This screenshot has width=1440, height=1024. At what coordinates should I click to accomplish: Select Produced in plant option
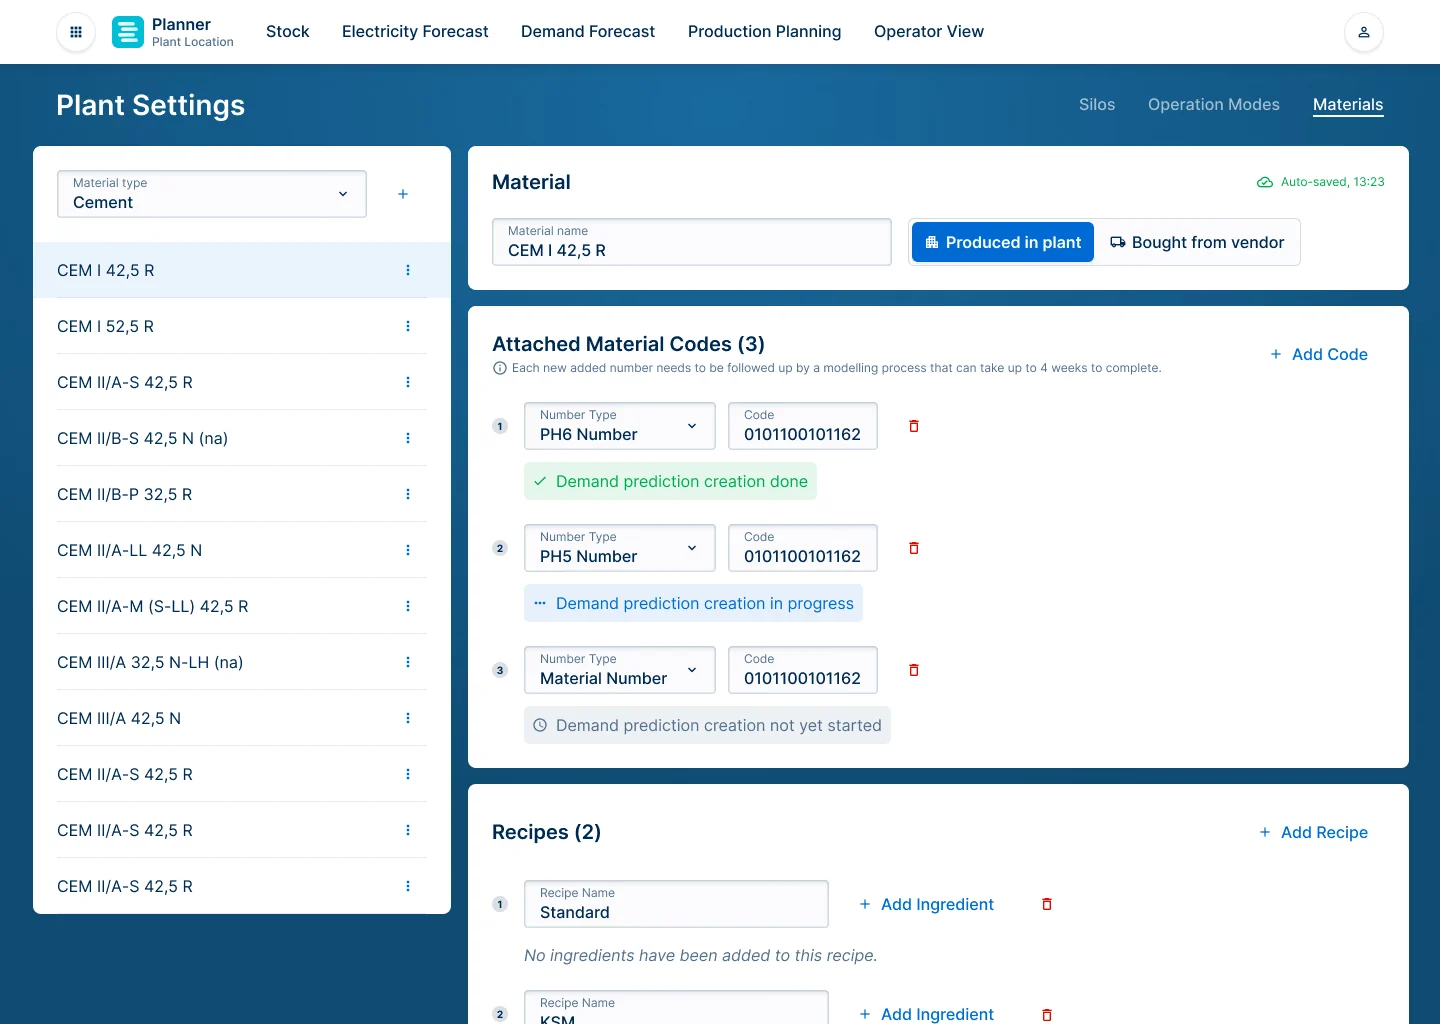pos(1003,242)
